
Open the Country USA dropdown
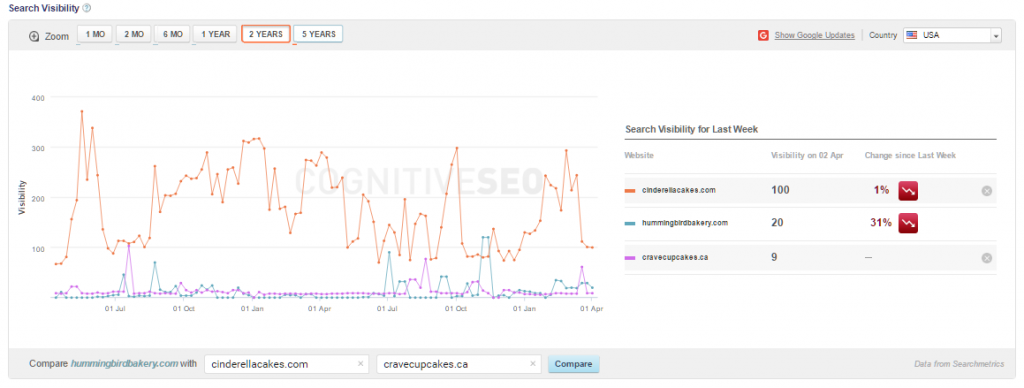click(952, 35)
